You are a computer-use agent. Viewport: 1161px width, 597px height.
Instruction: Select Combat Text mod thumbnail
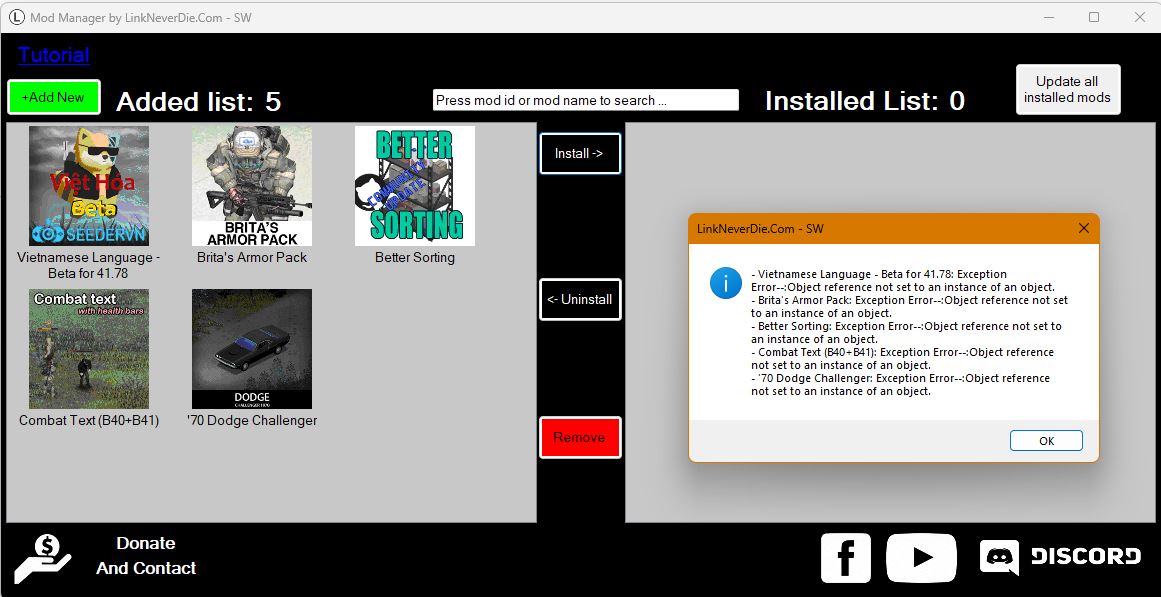(89, 349)
